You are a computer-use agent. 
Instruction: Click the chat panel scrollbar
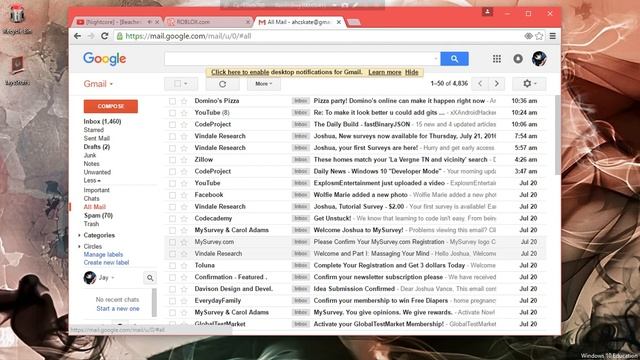click(154, 302)
